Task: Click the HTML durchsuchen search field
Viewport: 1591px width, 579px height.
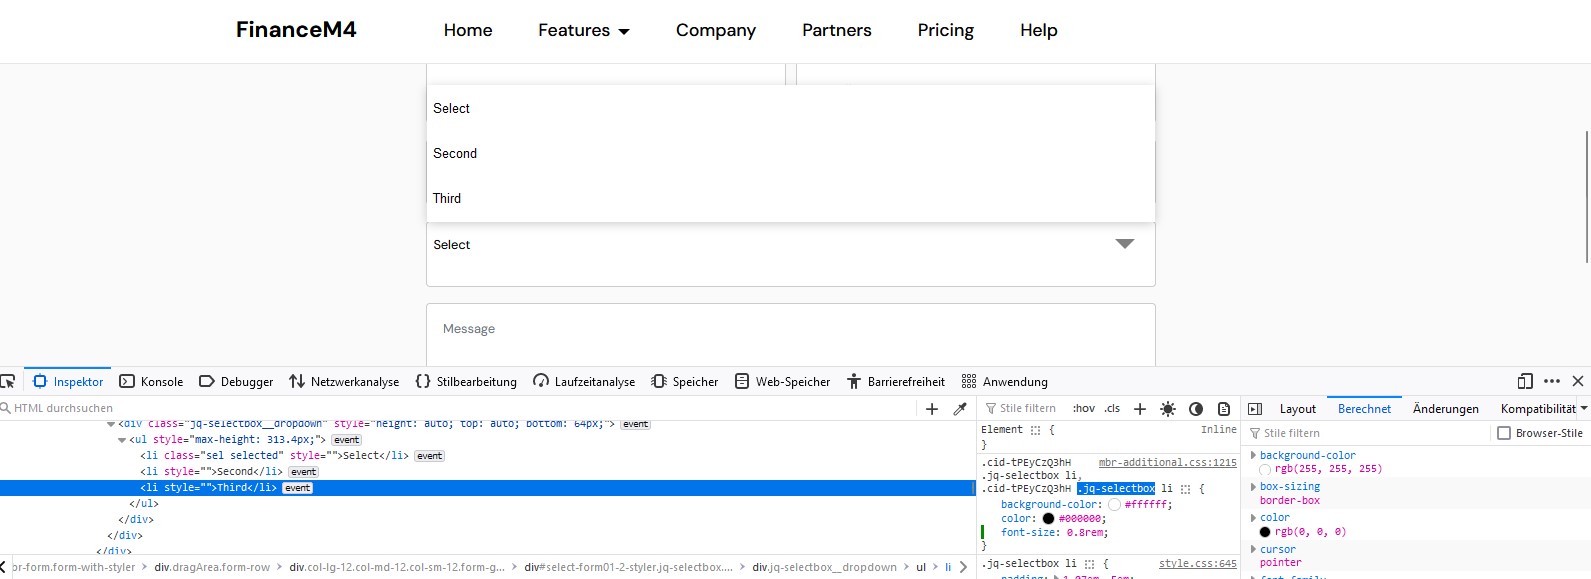Action: (450, 408)
